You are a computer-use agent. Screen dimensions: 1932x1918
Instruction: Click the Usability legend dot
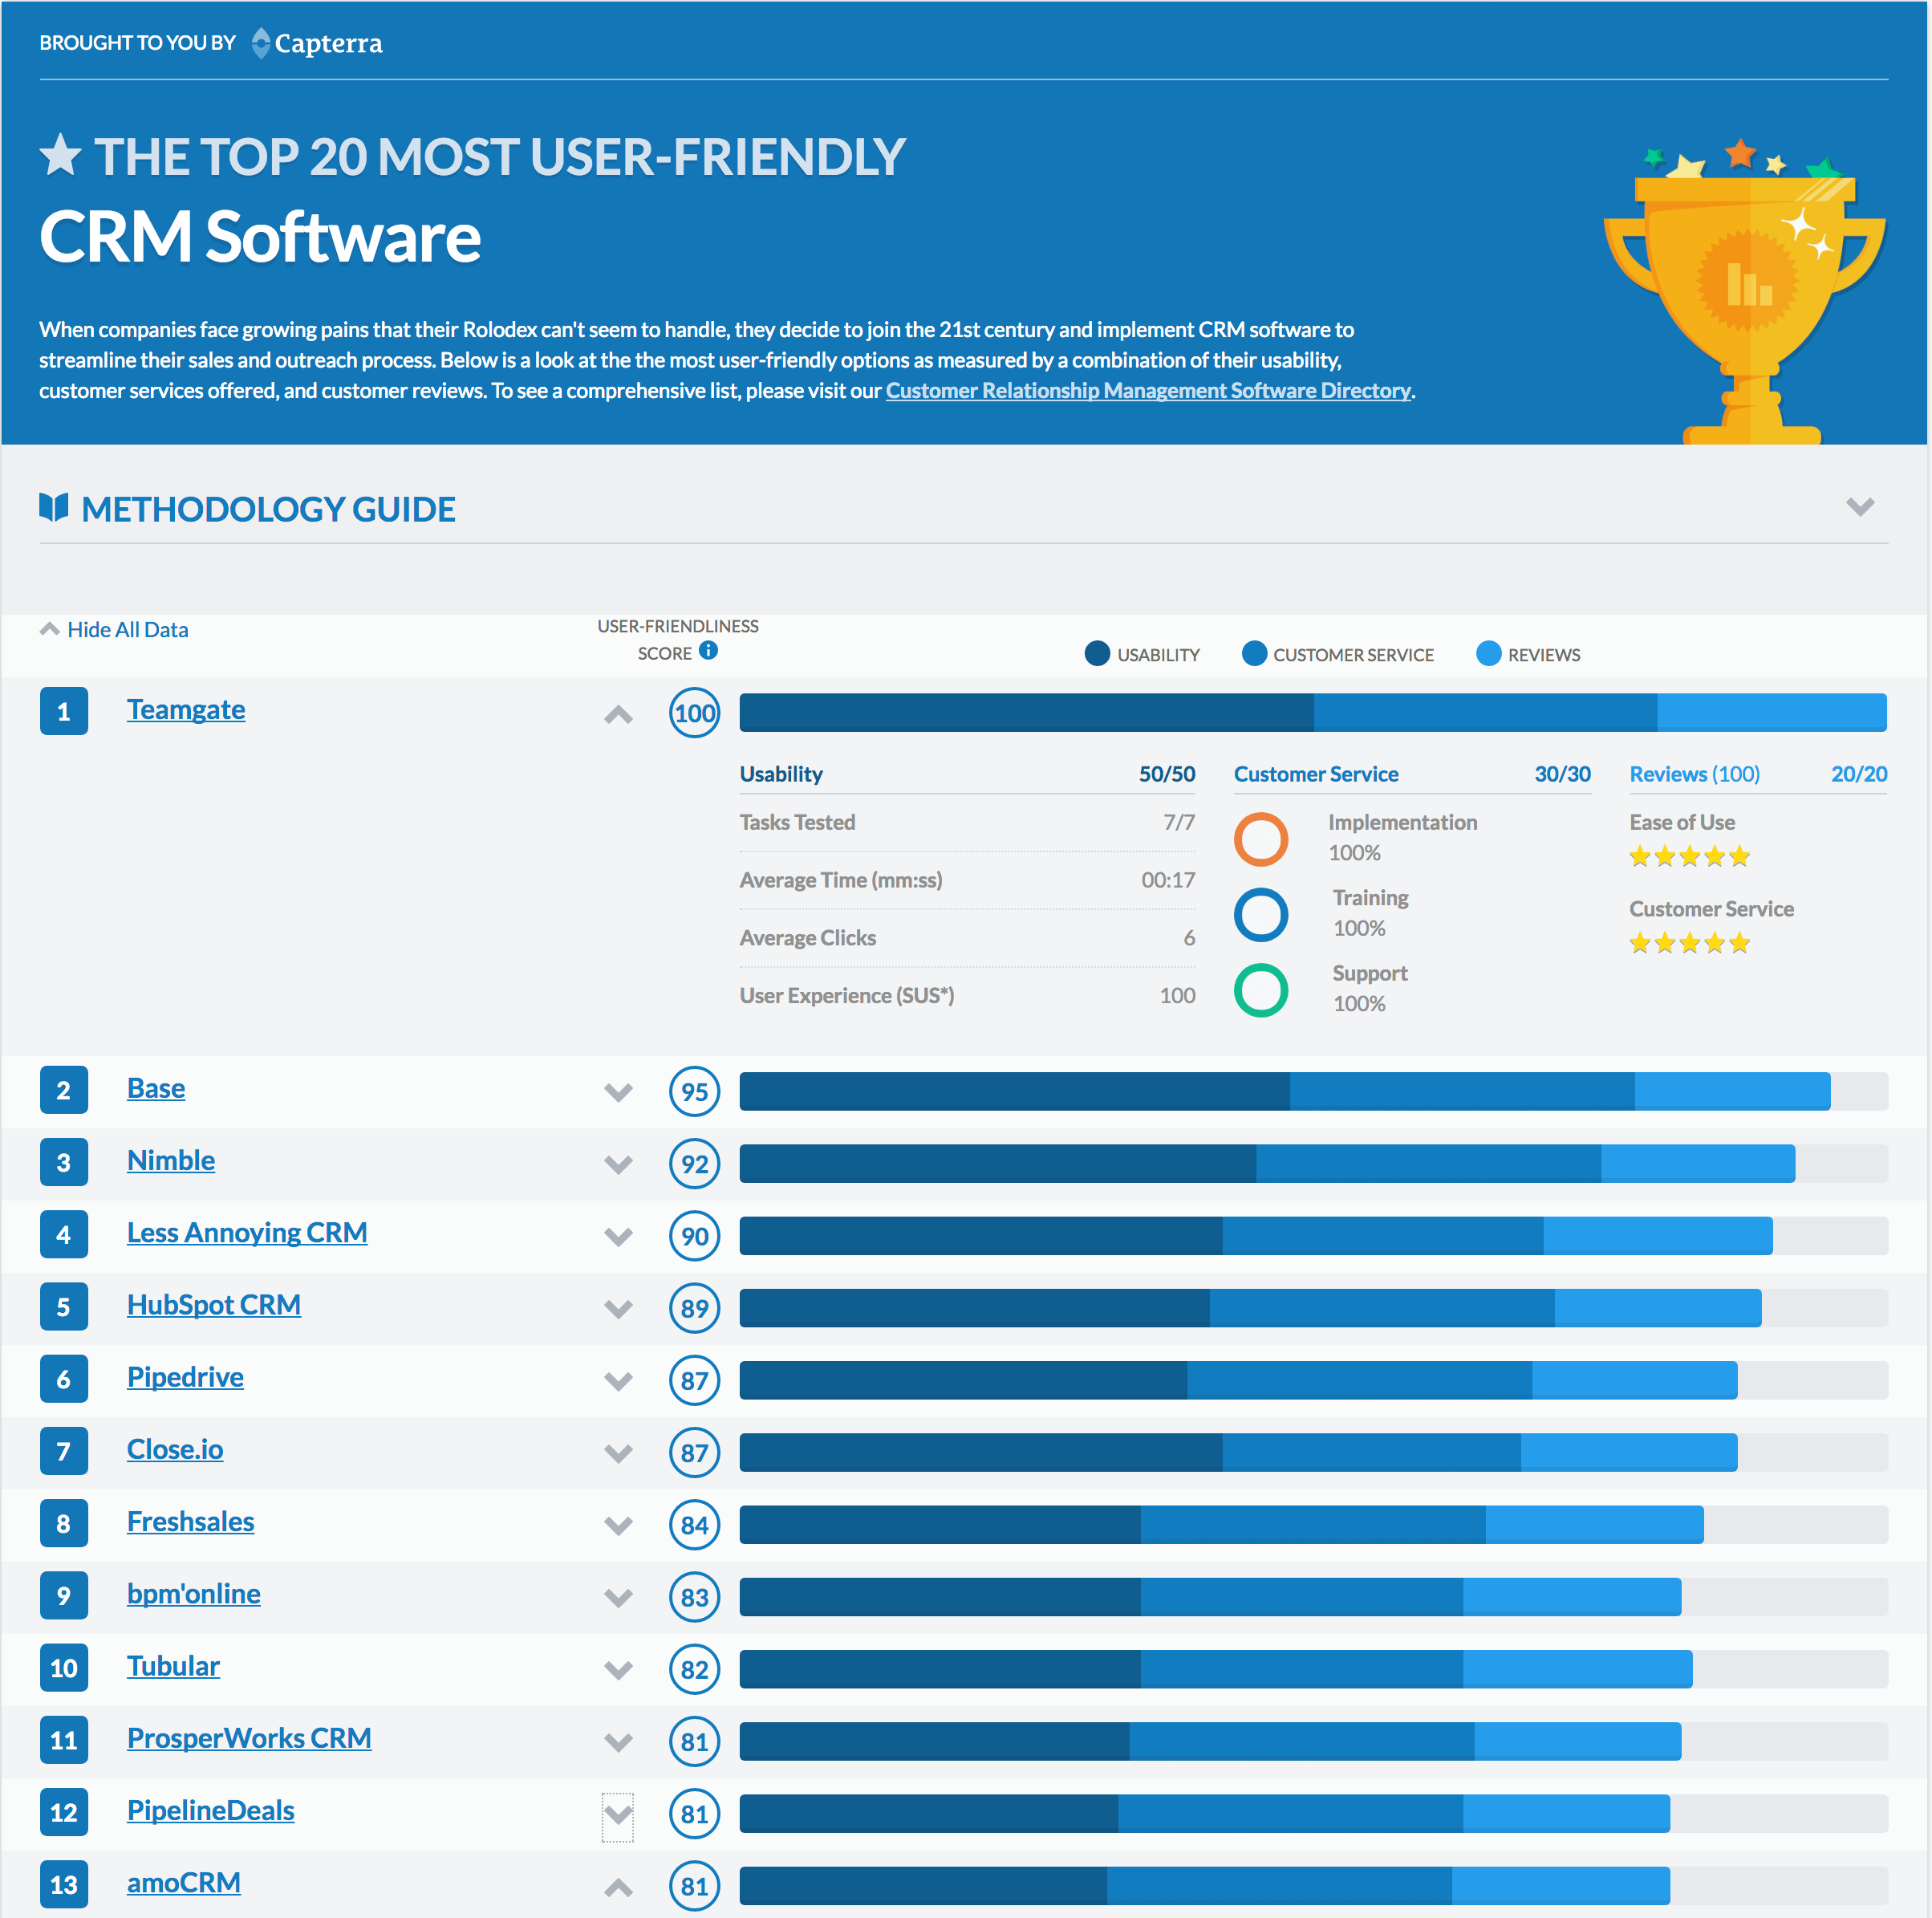point(1097,653)
